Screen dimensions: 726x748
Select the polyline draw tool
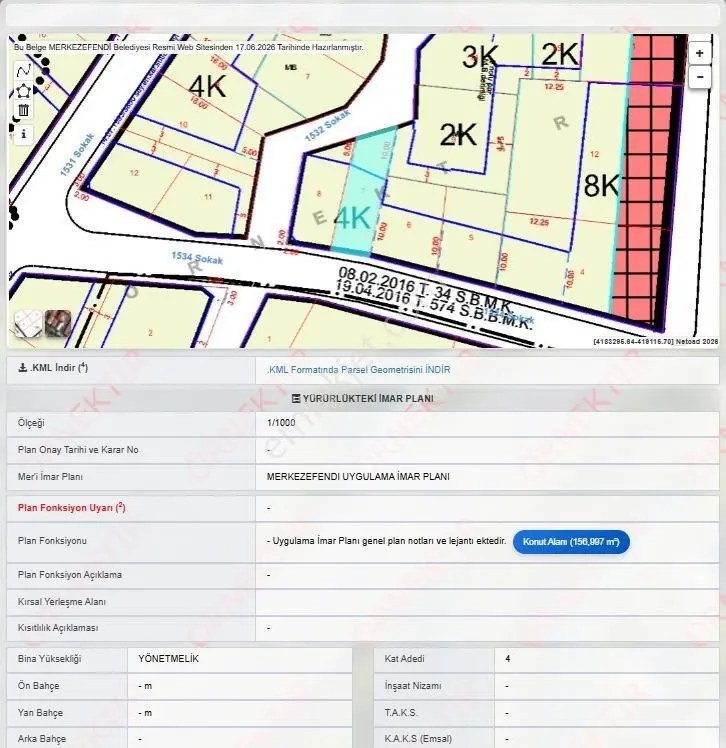click(x=23, y=71)
